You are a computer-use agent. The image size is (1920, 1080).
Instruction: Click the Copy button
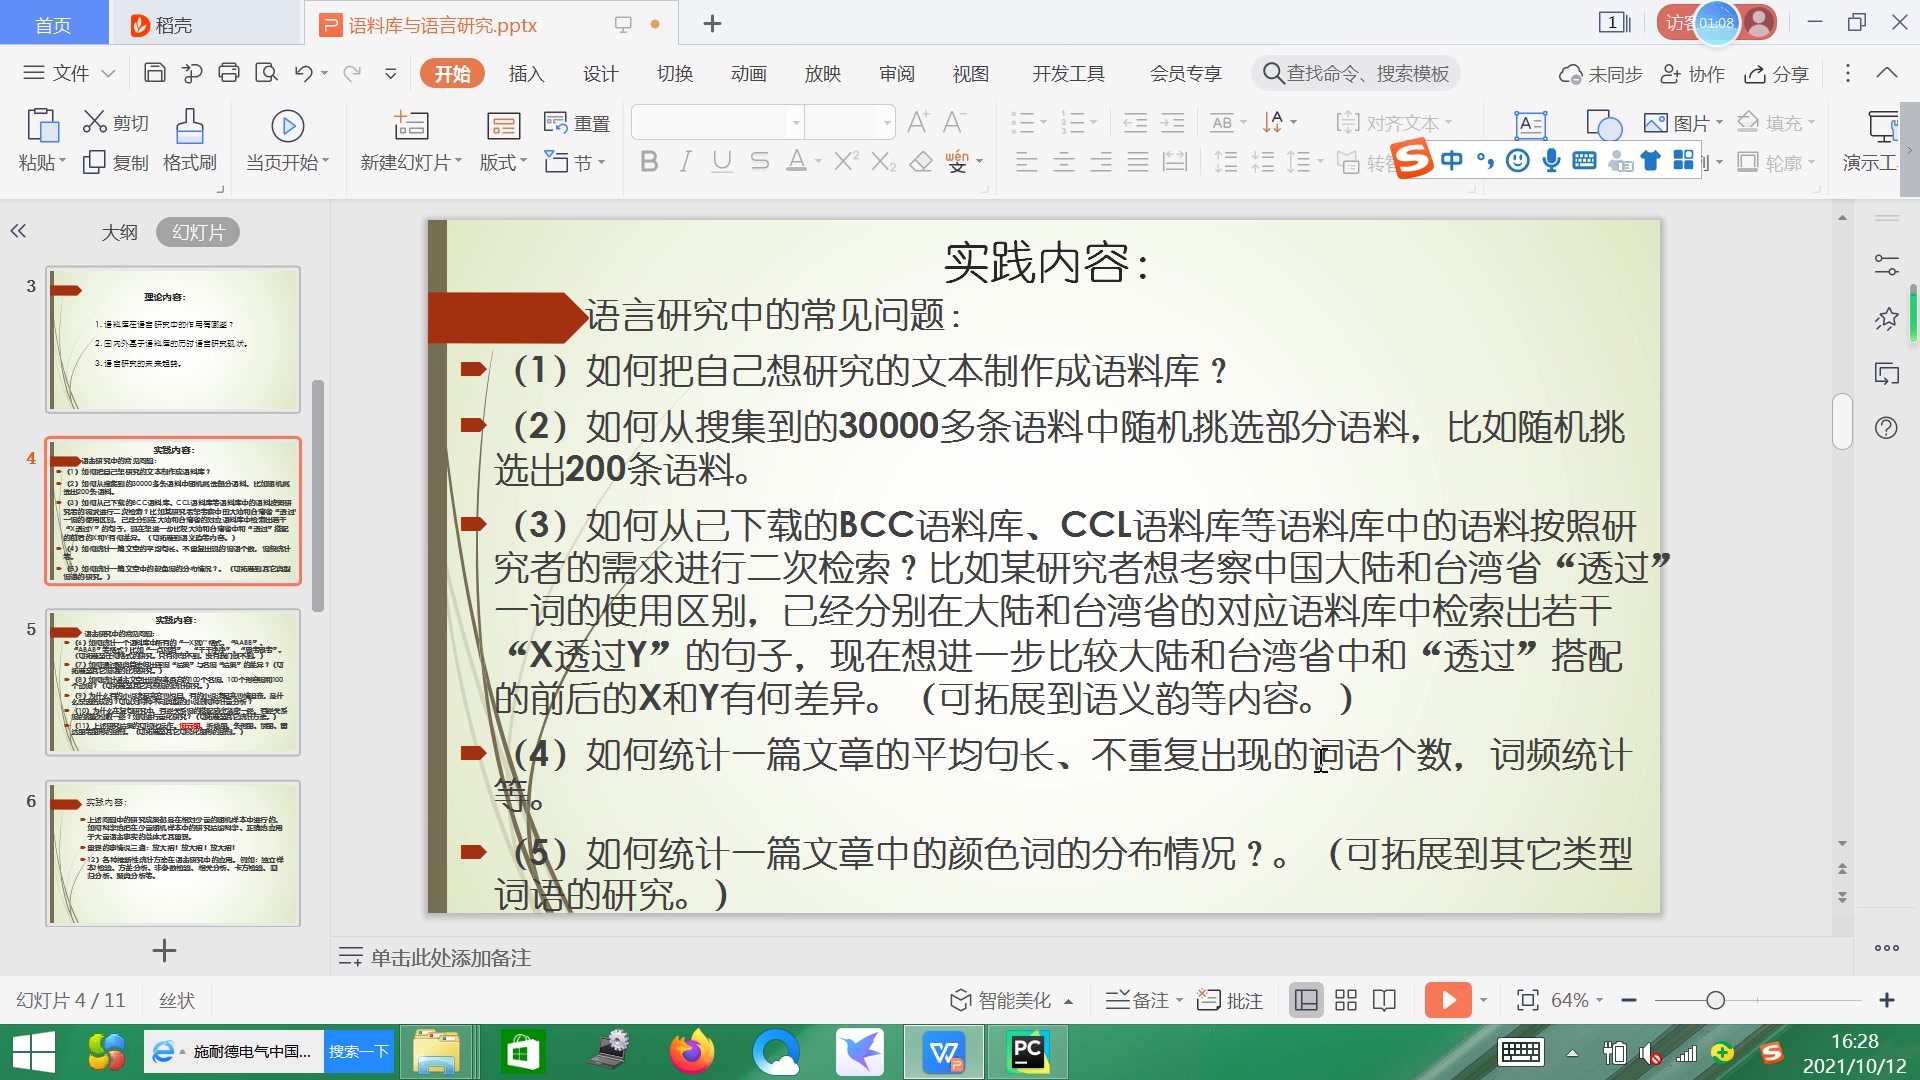pos(115,162)
